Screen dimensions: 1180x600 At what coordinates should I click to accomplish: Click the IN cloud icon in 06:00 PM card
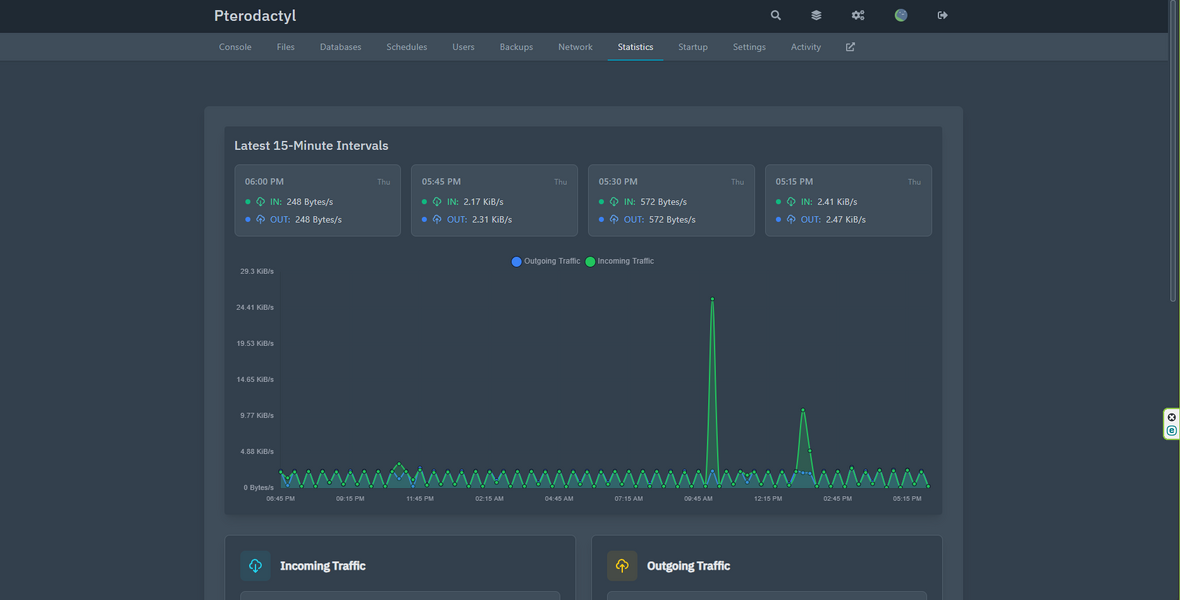(260, 202)
